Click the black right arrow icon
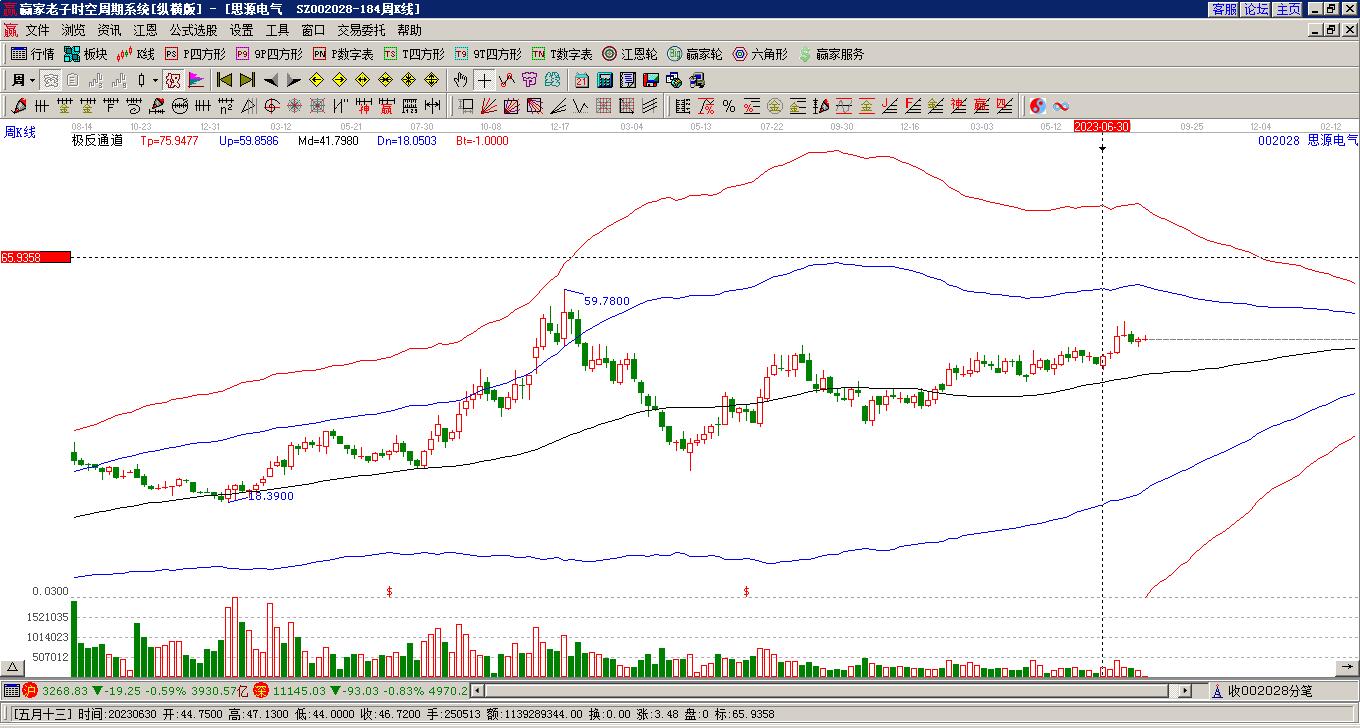 (x=294, y=80)
